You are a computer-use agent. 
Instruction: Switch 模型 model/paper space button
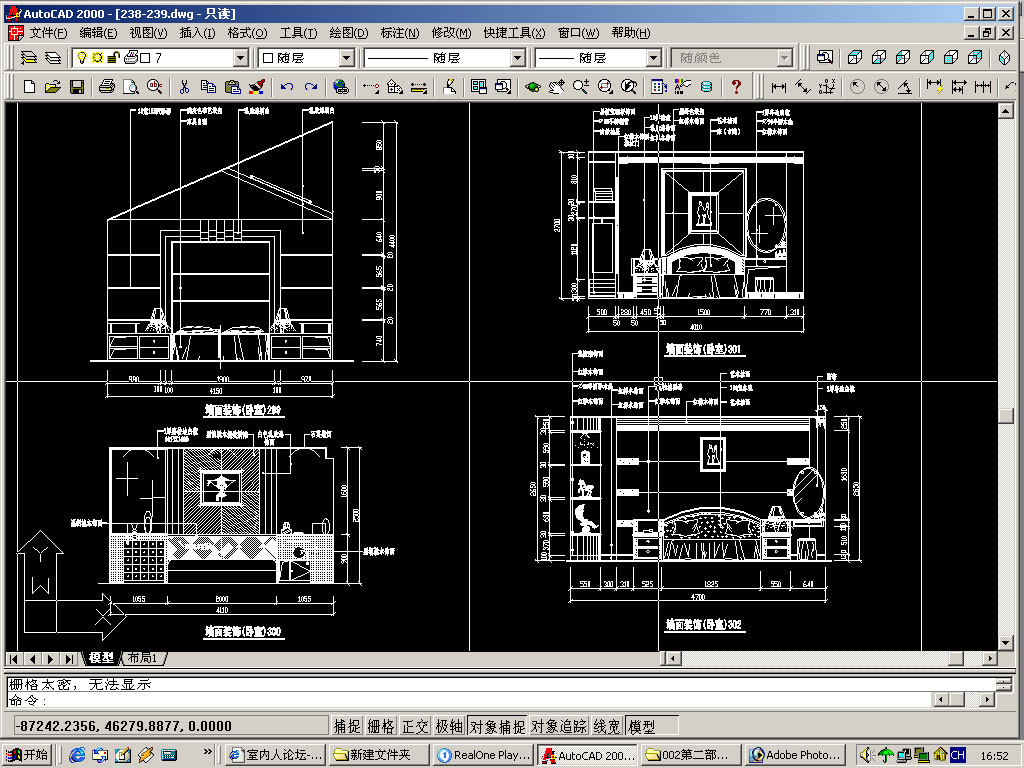[651, 726]
